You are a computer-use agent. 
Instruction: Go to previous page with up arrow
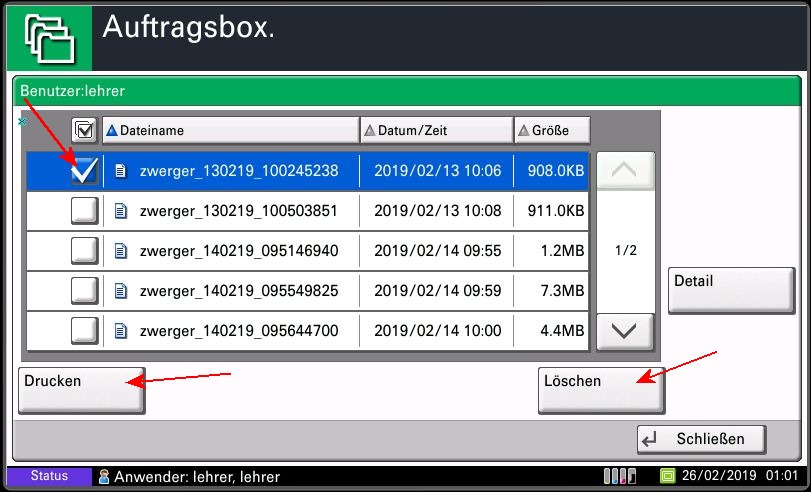pyautogui.click(x=624, y=171)
